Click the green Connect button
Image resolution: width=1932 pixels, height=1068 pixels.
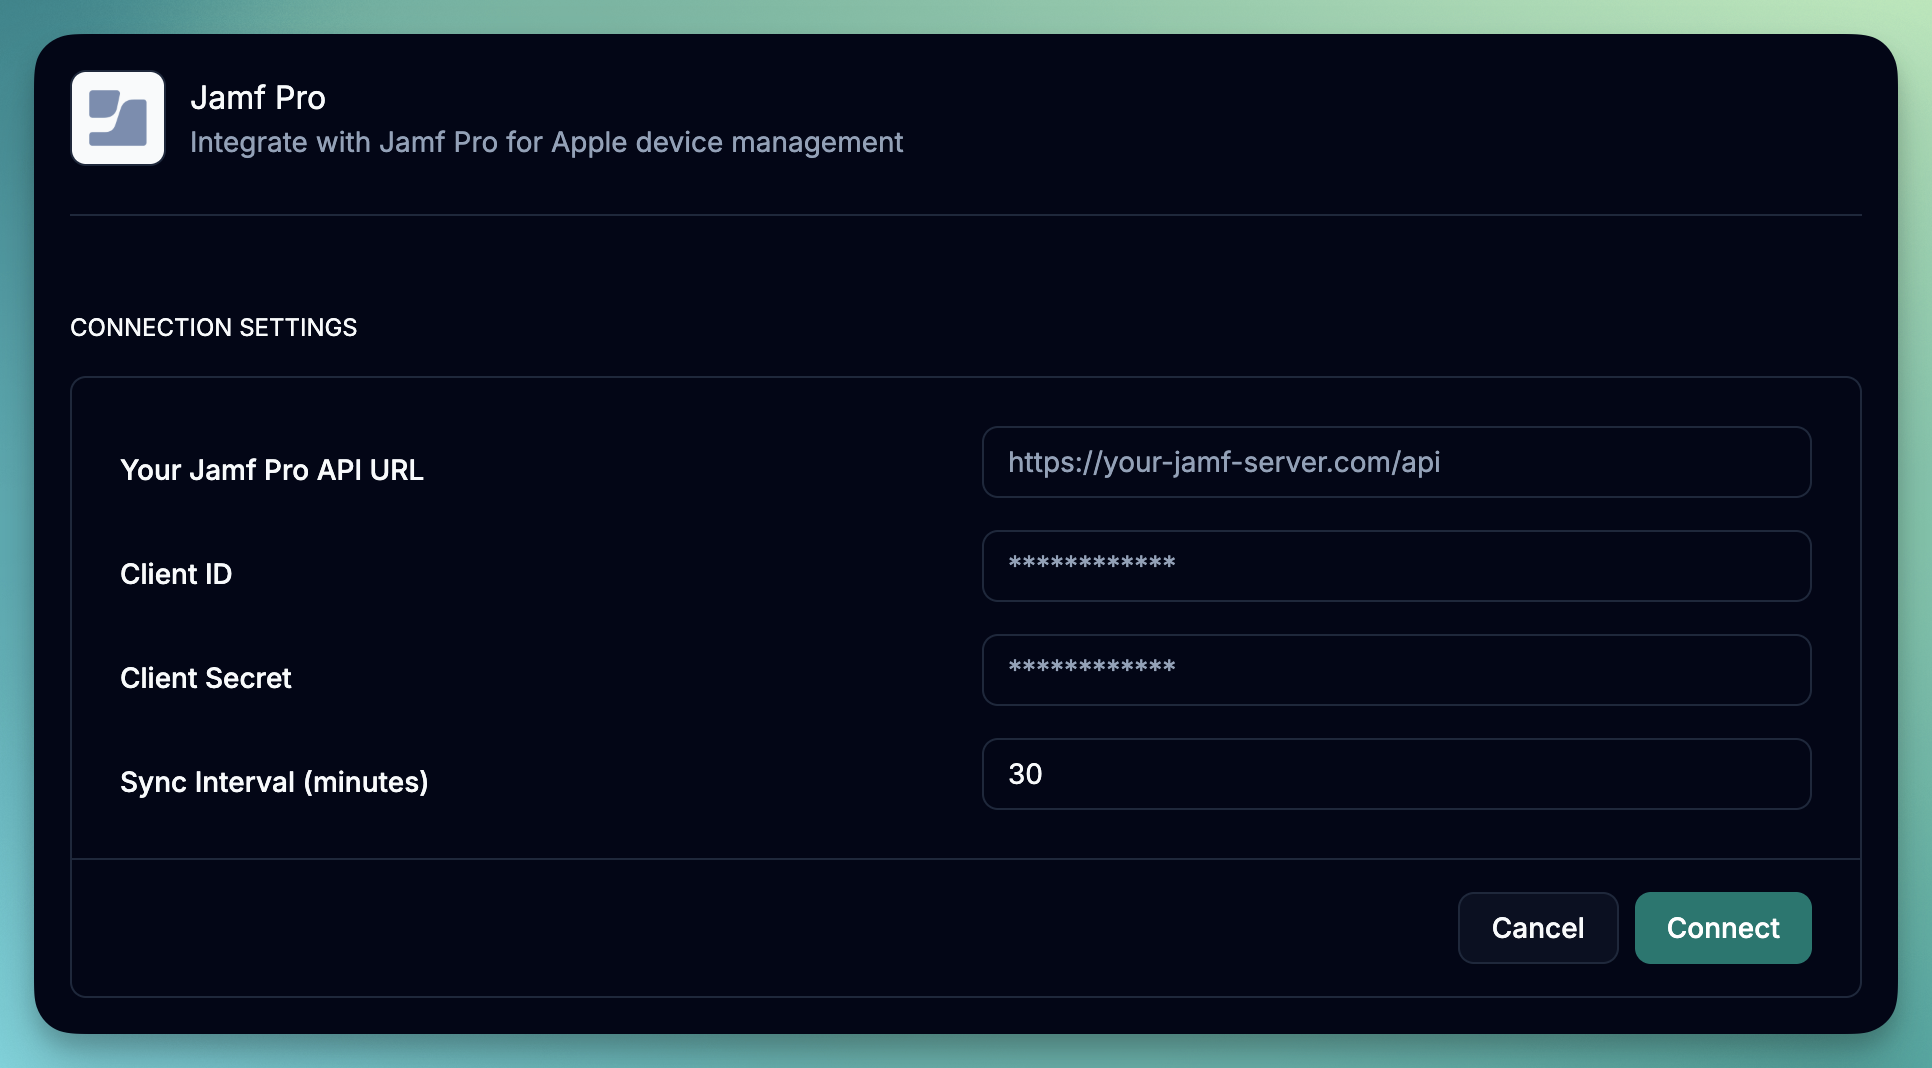(1722, 928)
